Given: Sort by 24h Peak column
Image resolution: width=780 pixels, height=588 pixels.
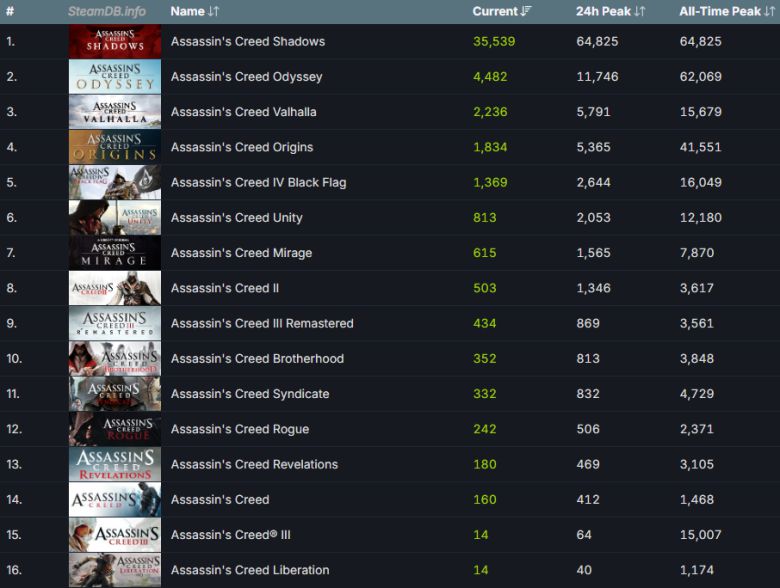Looking at the screenshot, I should [610, 11].
